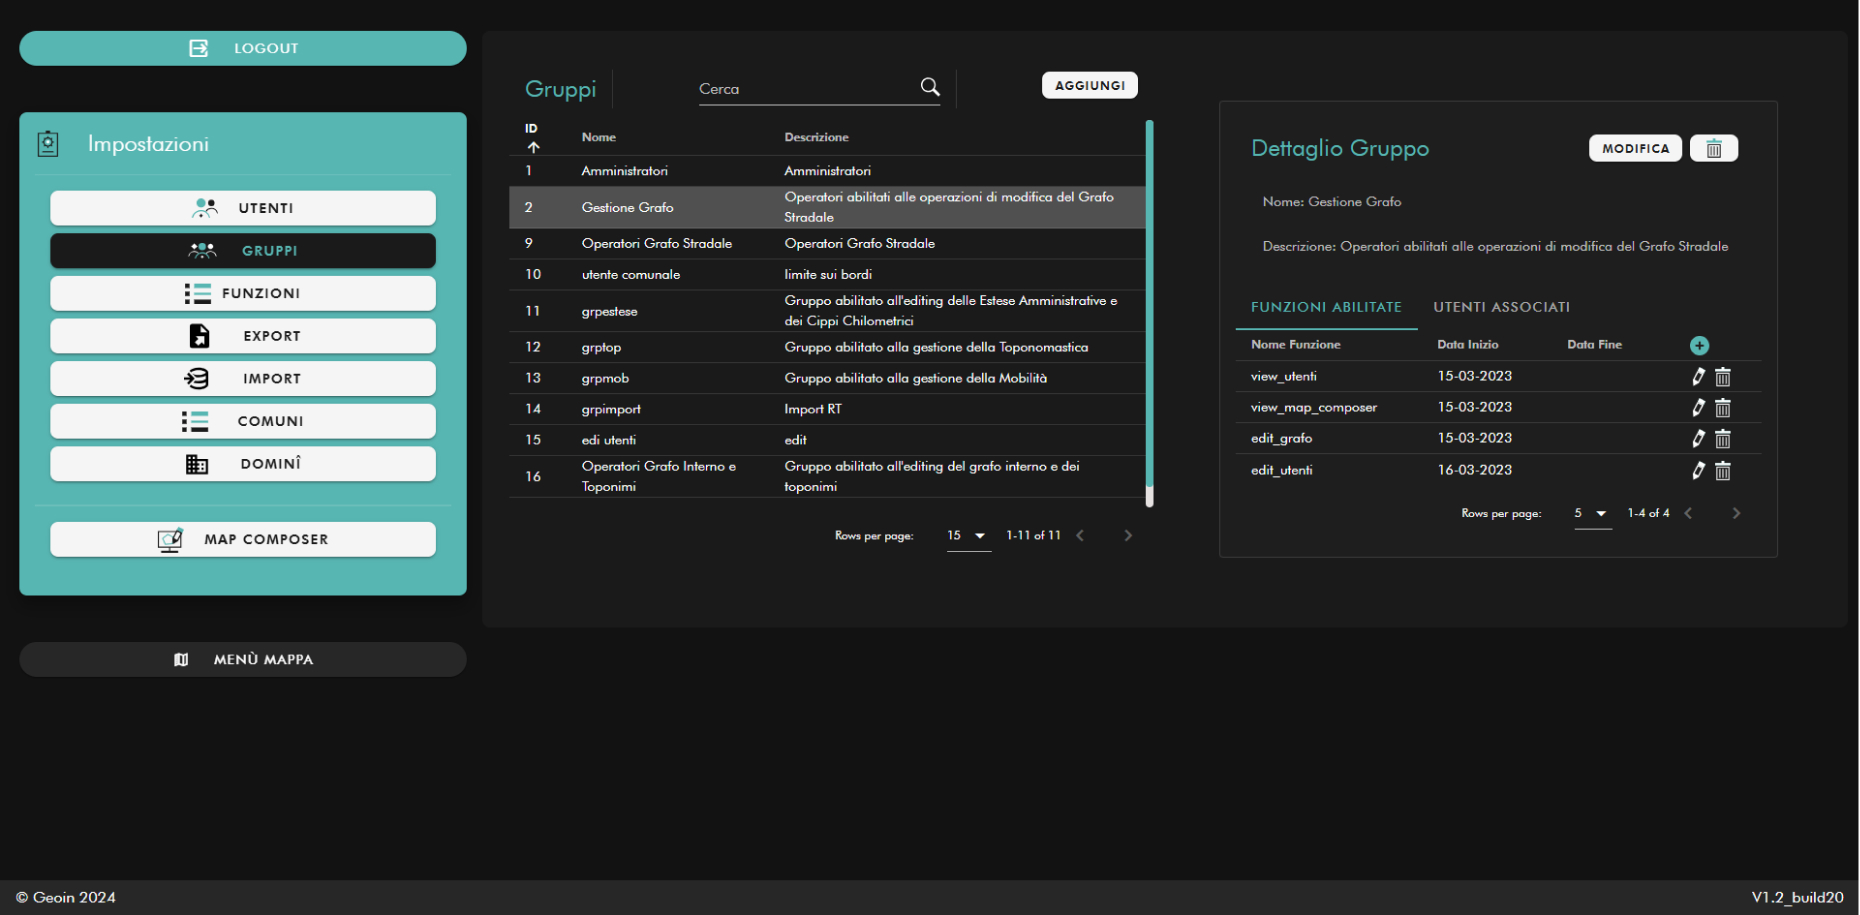Go to next page of groups table
Screen dimensions: 1860x915
tap(1128, 536)
